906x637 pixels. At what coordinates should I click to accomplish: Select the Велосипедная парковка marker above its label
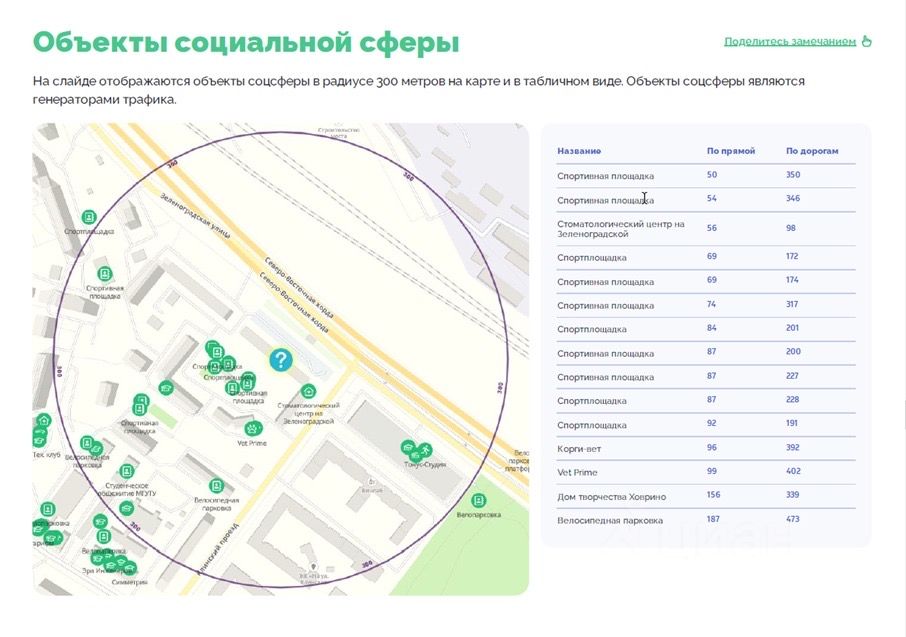216,486
